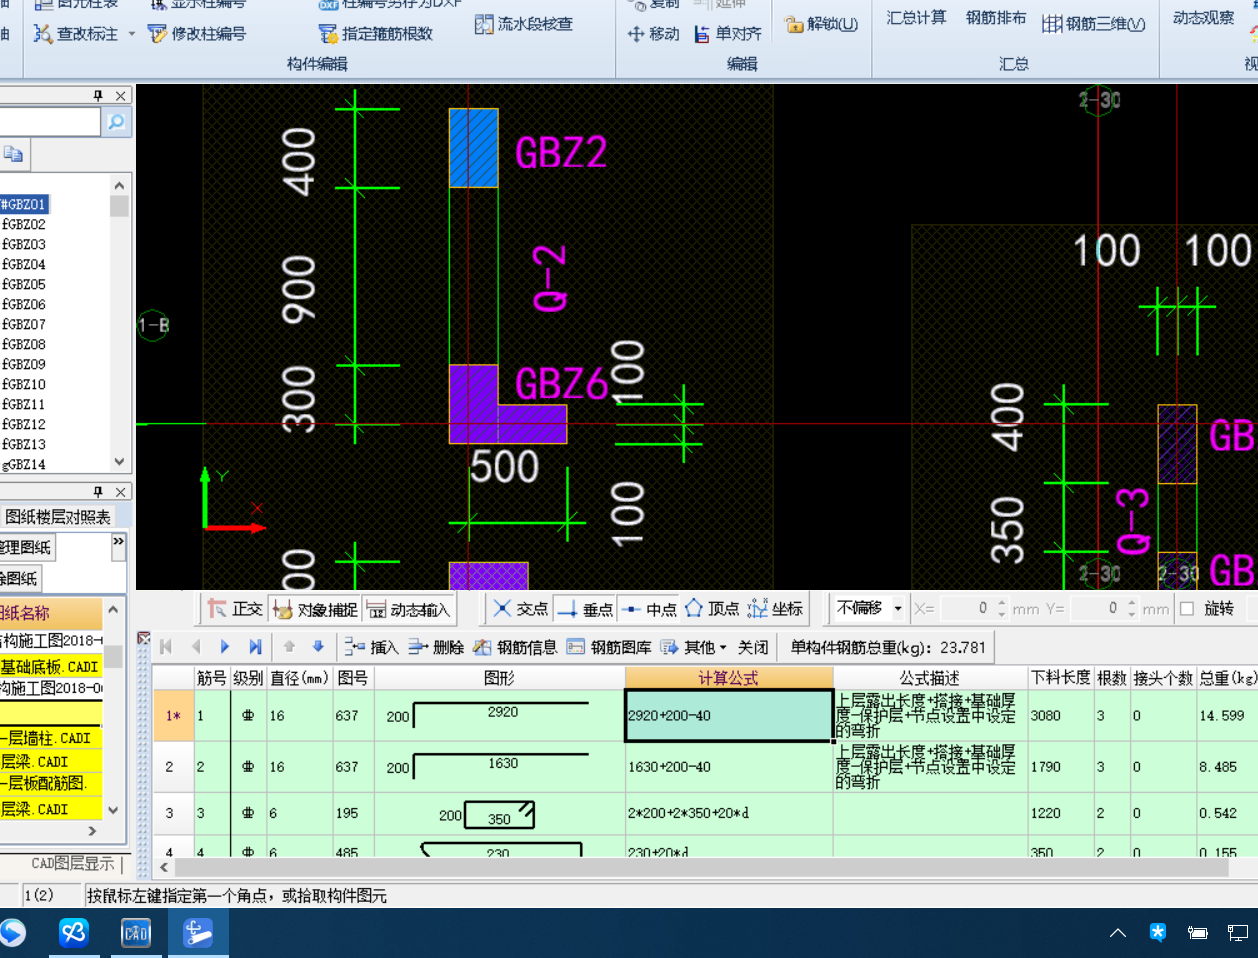Toggle 垂点 perpendicular snap
The image size is (1258, 958).
pos(585,609)
